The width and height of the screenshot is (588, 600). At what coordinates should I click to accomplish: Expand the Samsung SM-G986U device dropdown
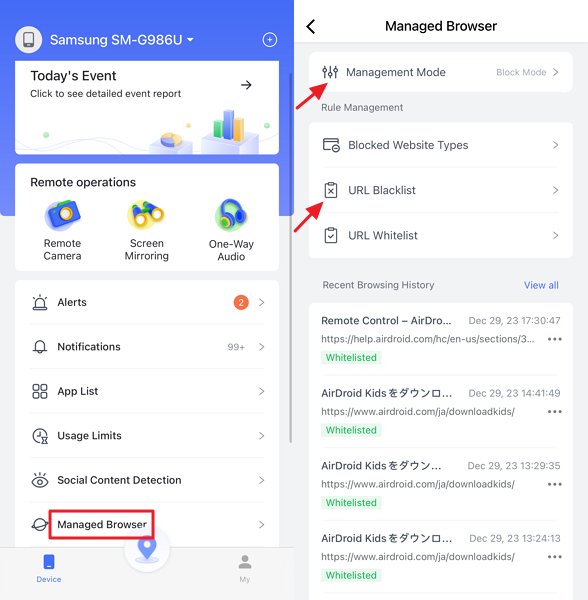(122, 40)
